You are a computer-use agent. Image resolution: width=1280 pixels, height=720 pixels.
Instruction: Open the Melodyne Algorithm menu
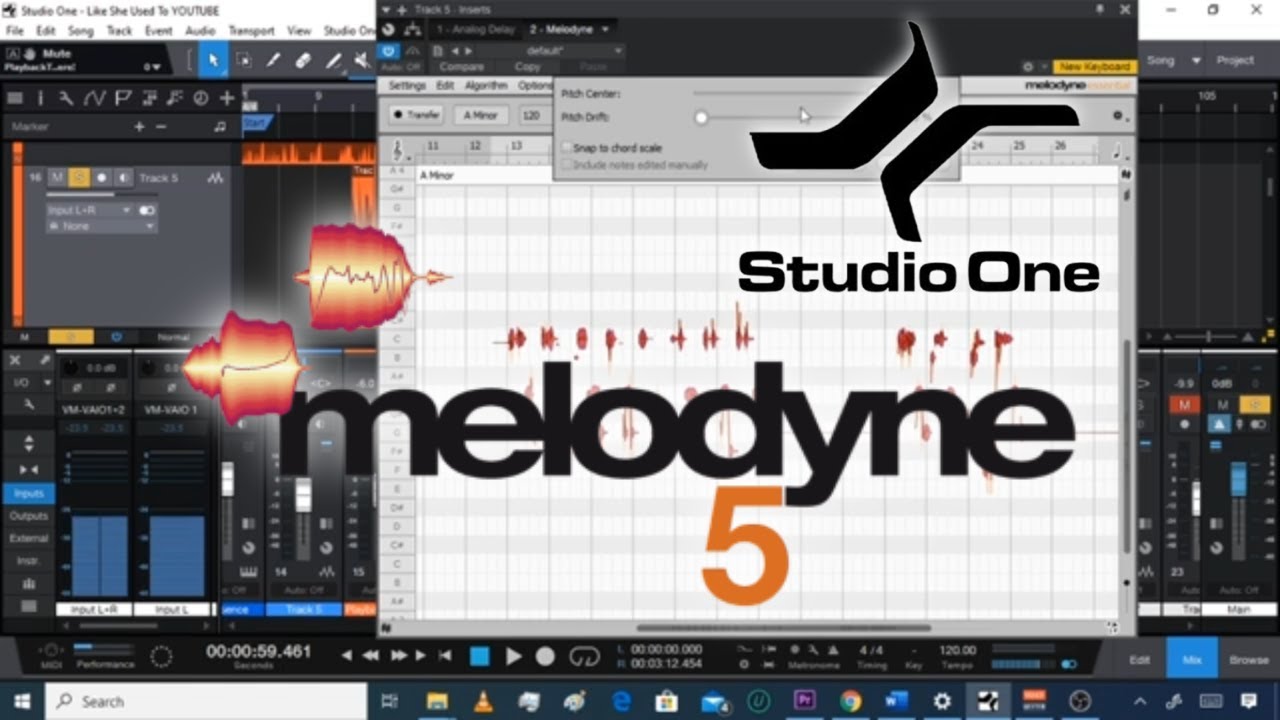tap(486, 86)
